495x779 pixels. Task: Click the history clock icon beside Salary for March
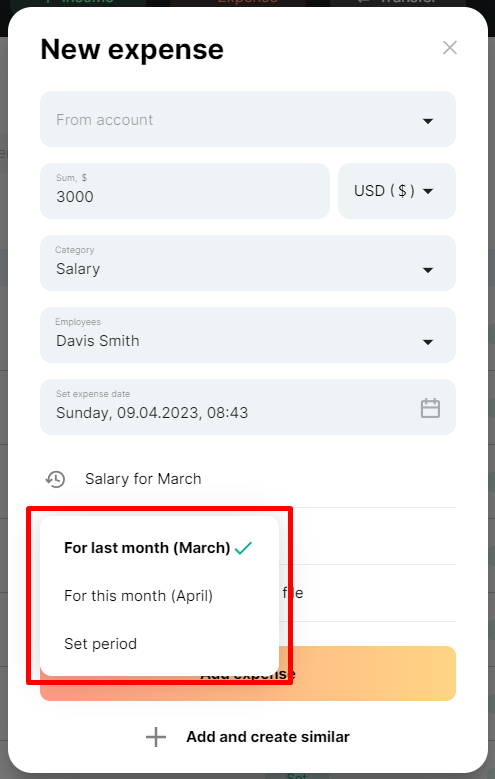click(x=55, y=479)
